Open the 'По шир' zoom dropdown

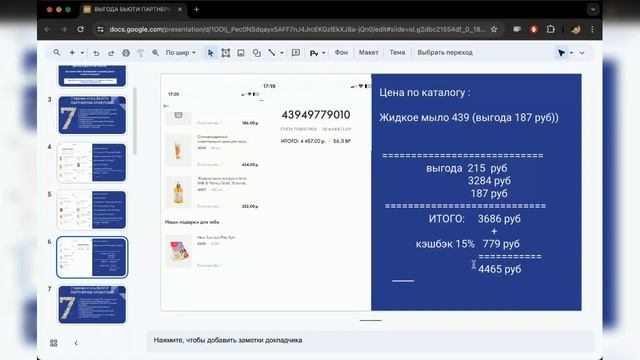[180, 53]
